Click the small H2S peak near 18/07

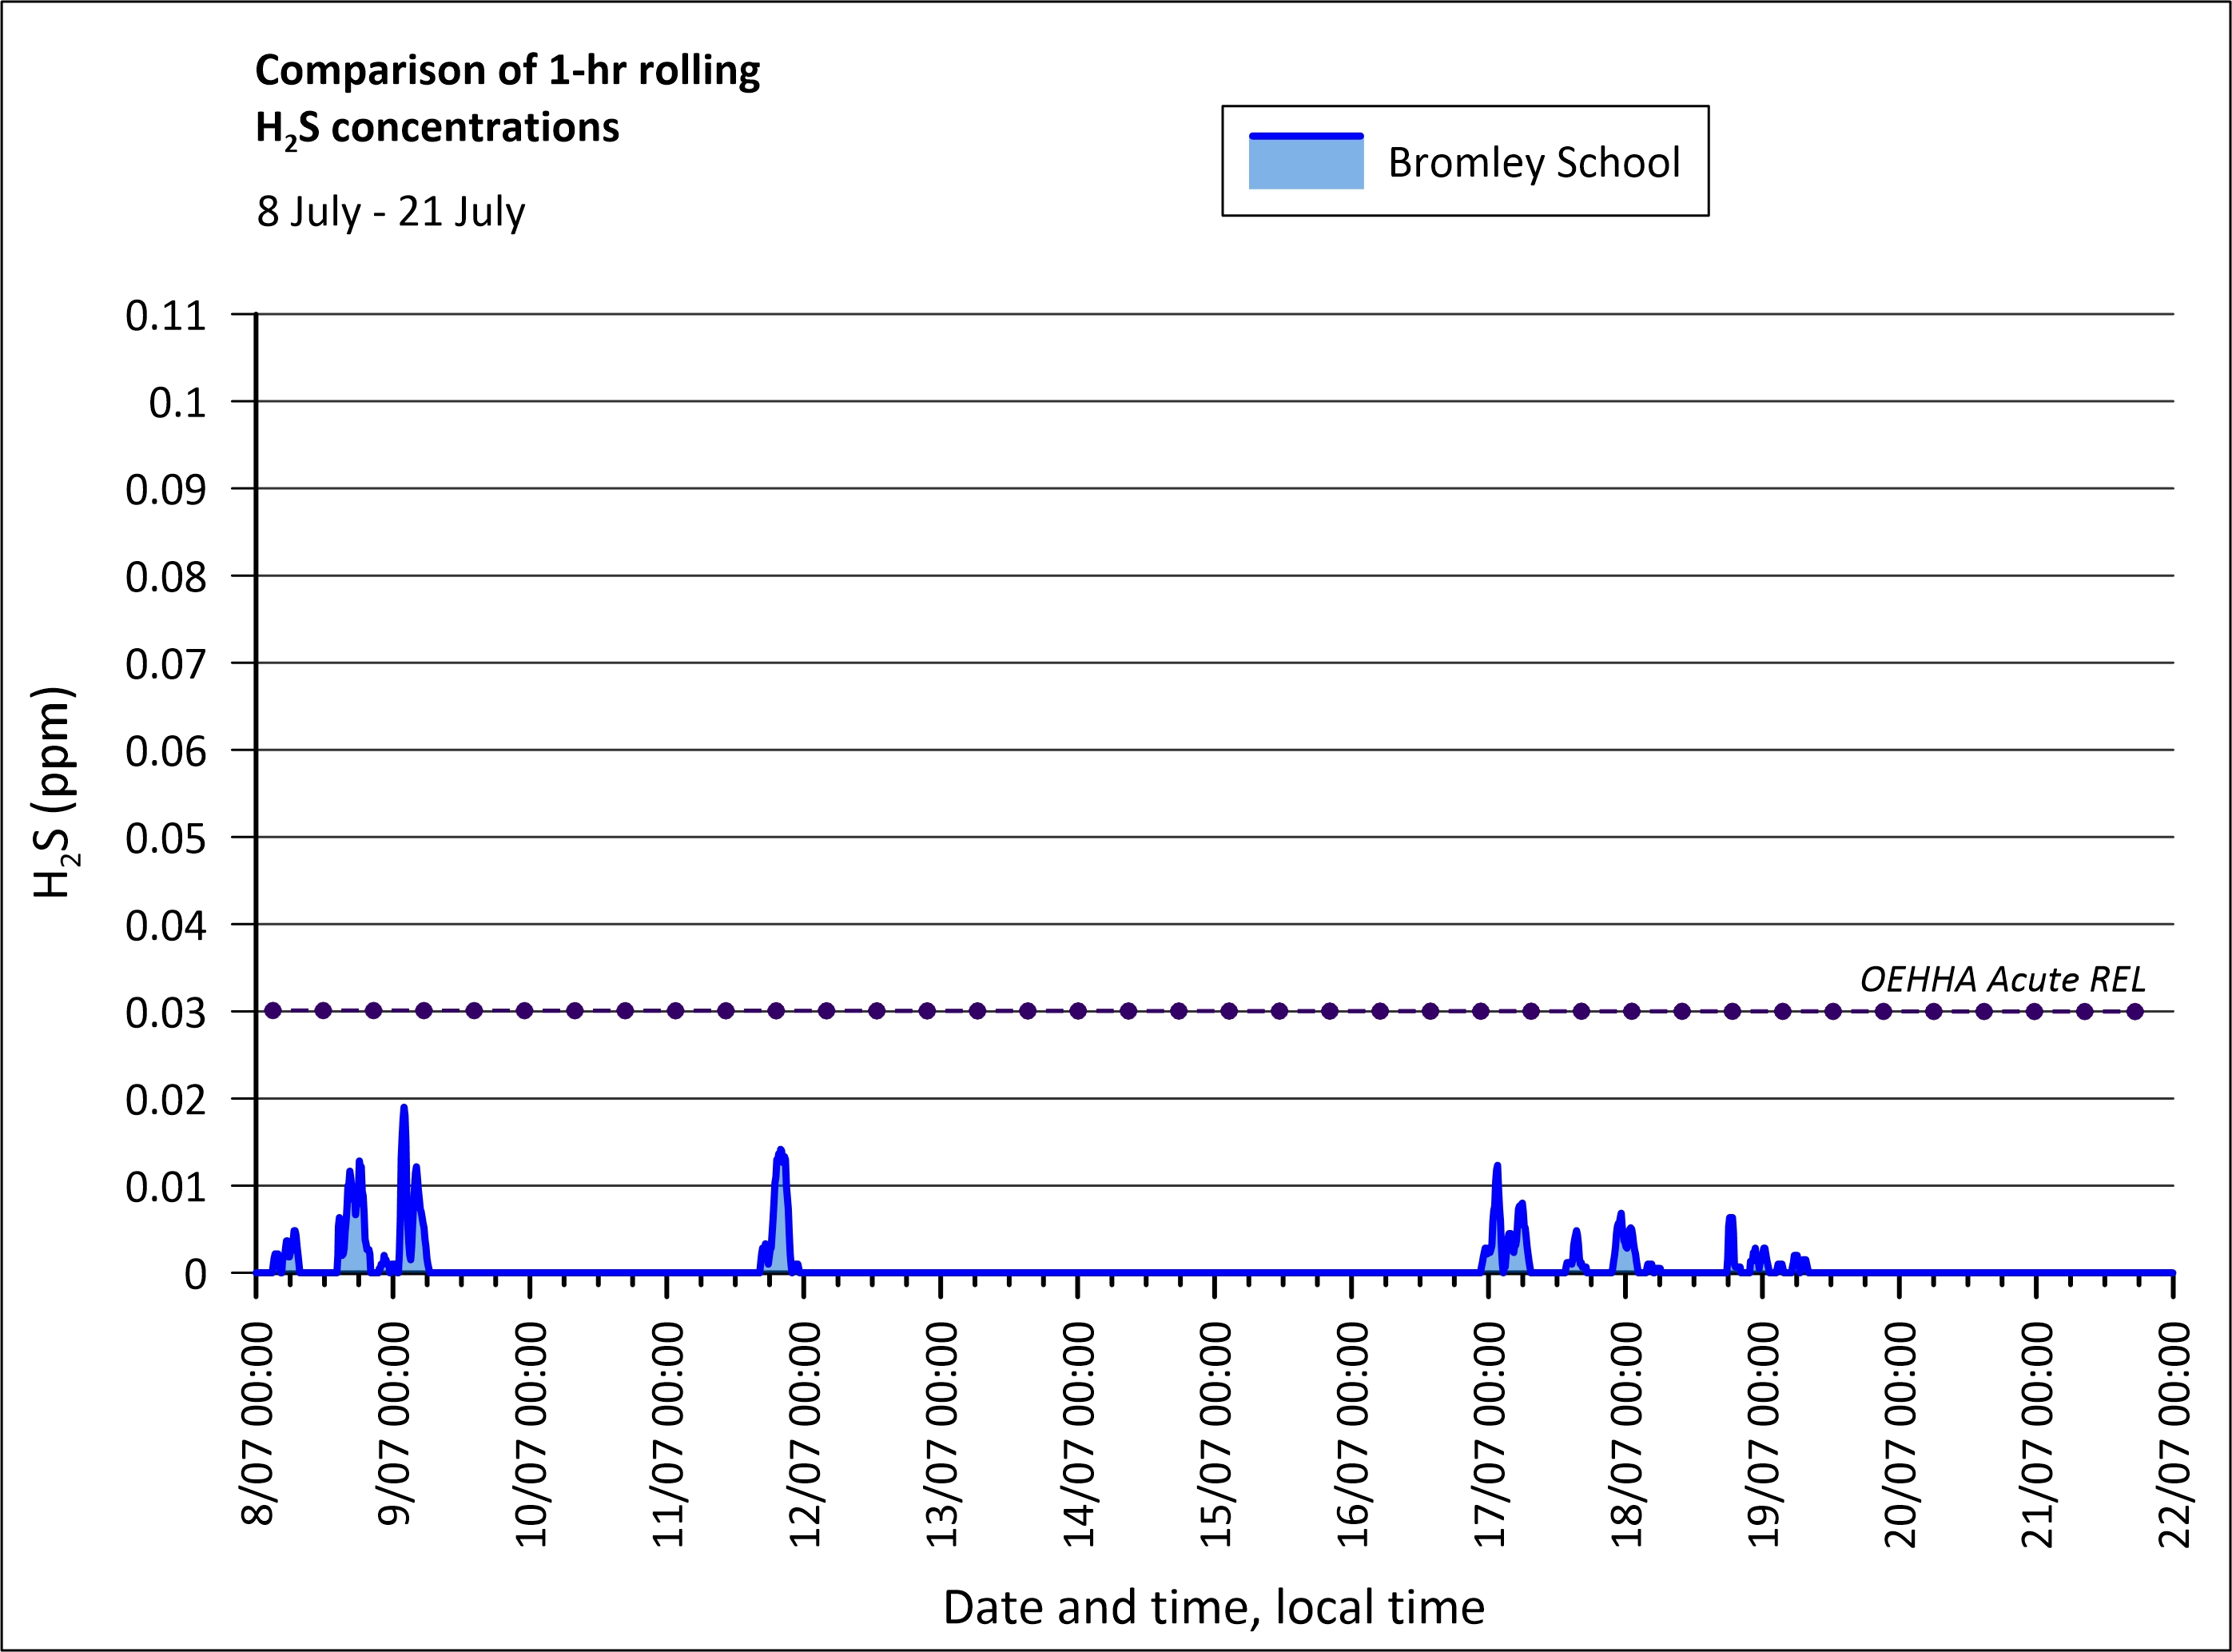coord(1621,1215)
